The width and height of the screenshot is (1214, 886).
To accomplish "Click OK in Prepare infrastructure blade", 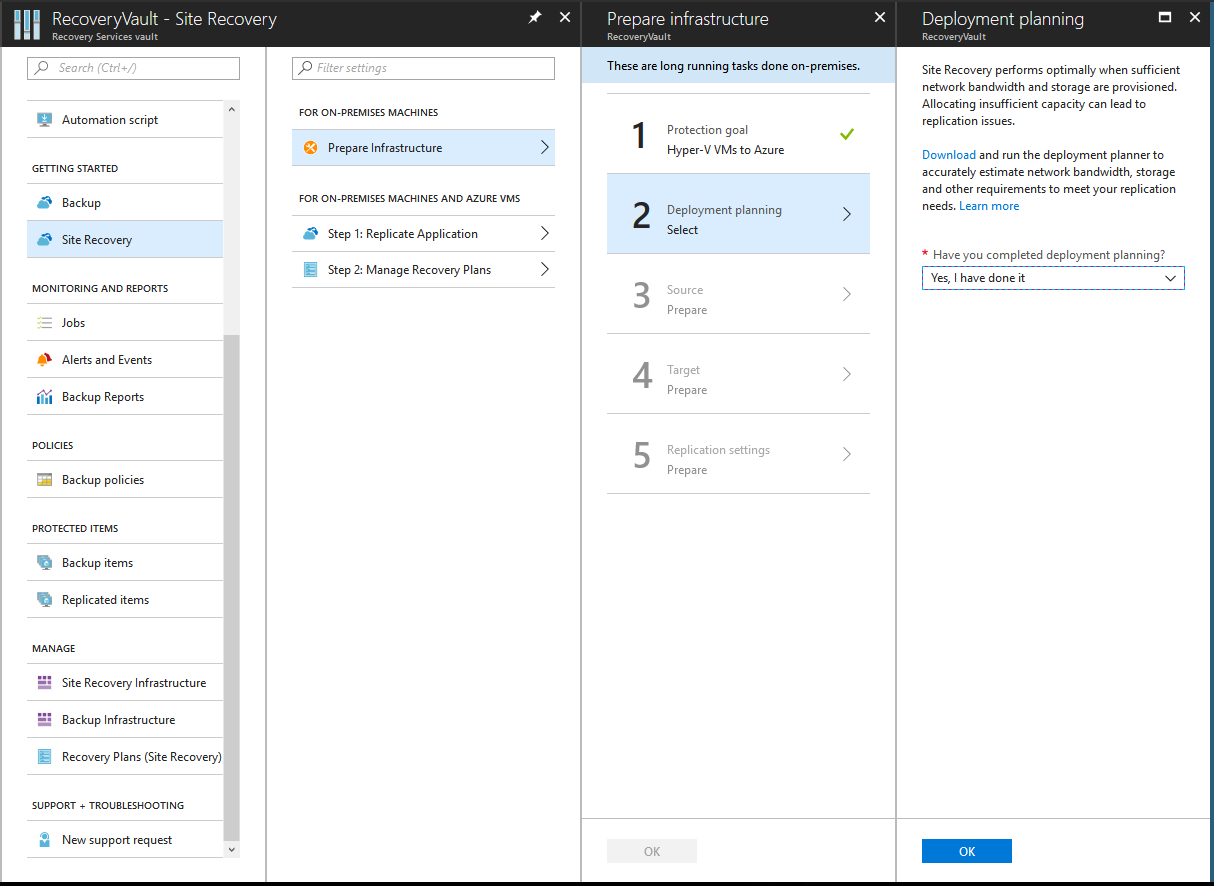I will [652, 851].
